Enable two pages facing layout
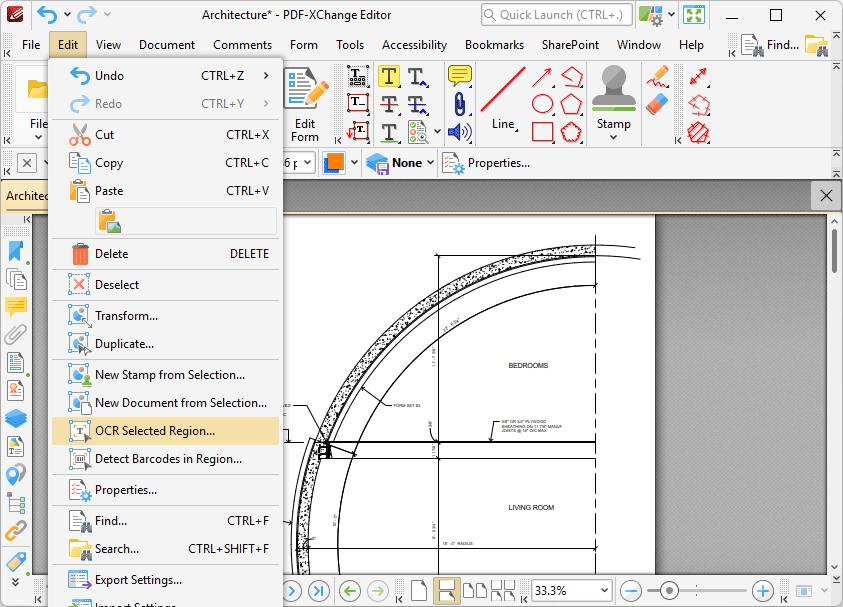This screenshot has width=843, height=607. coord(475,590)
